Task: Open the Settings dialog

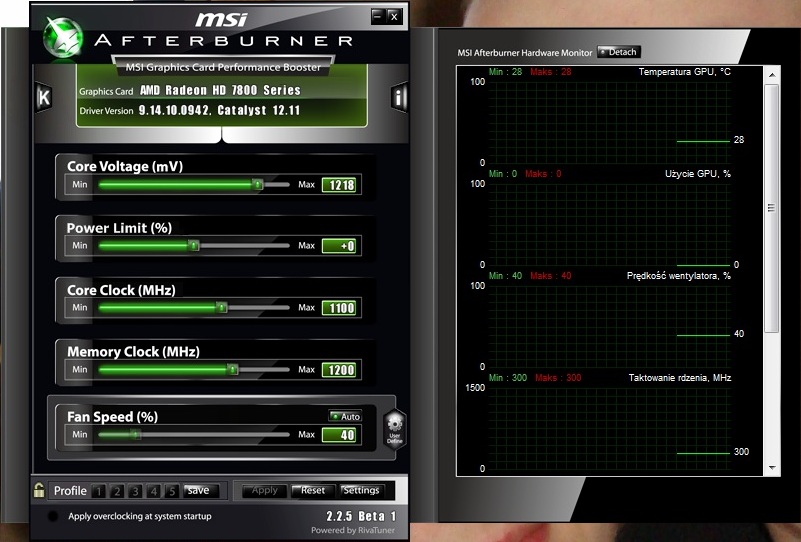Action: point(360,491)
